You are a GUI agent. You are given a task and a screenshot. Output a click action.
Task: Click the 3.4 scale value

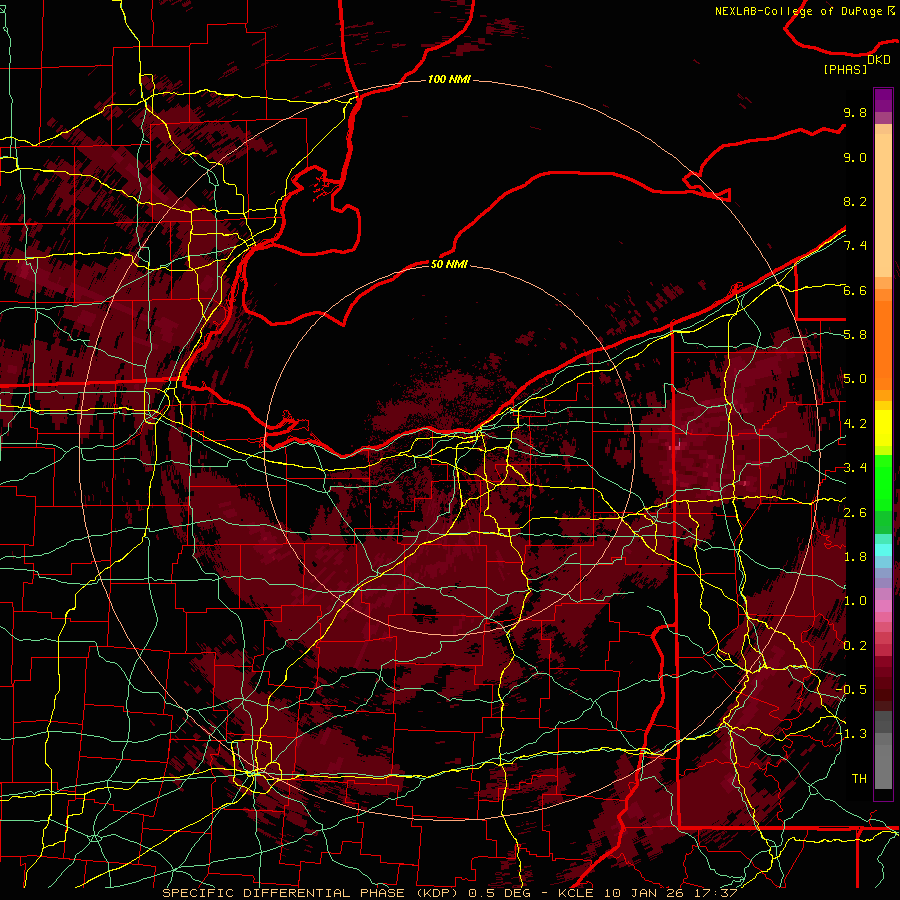coord(855,468)
